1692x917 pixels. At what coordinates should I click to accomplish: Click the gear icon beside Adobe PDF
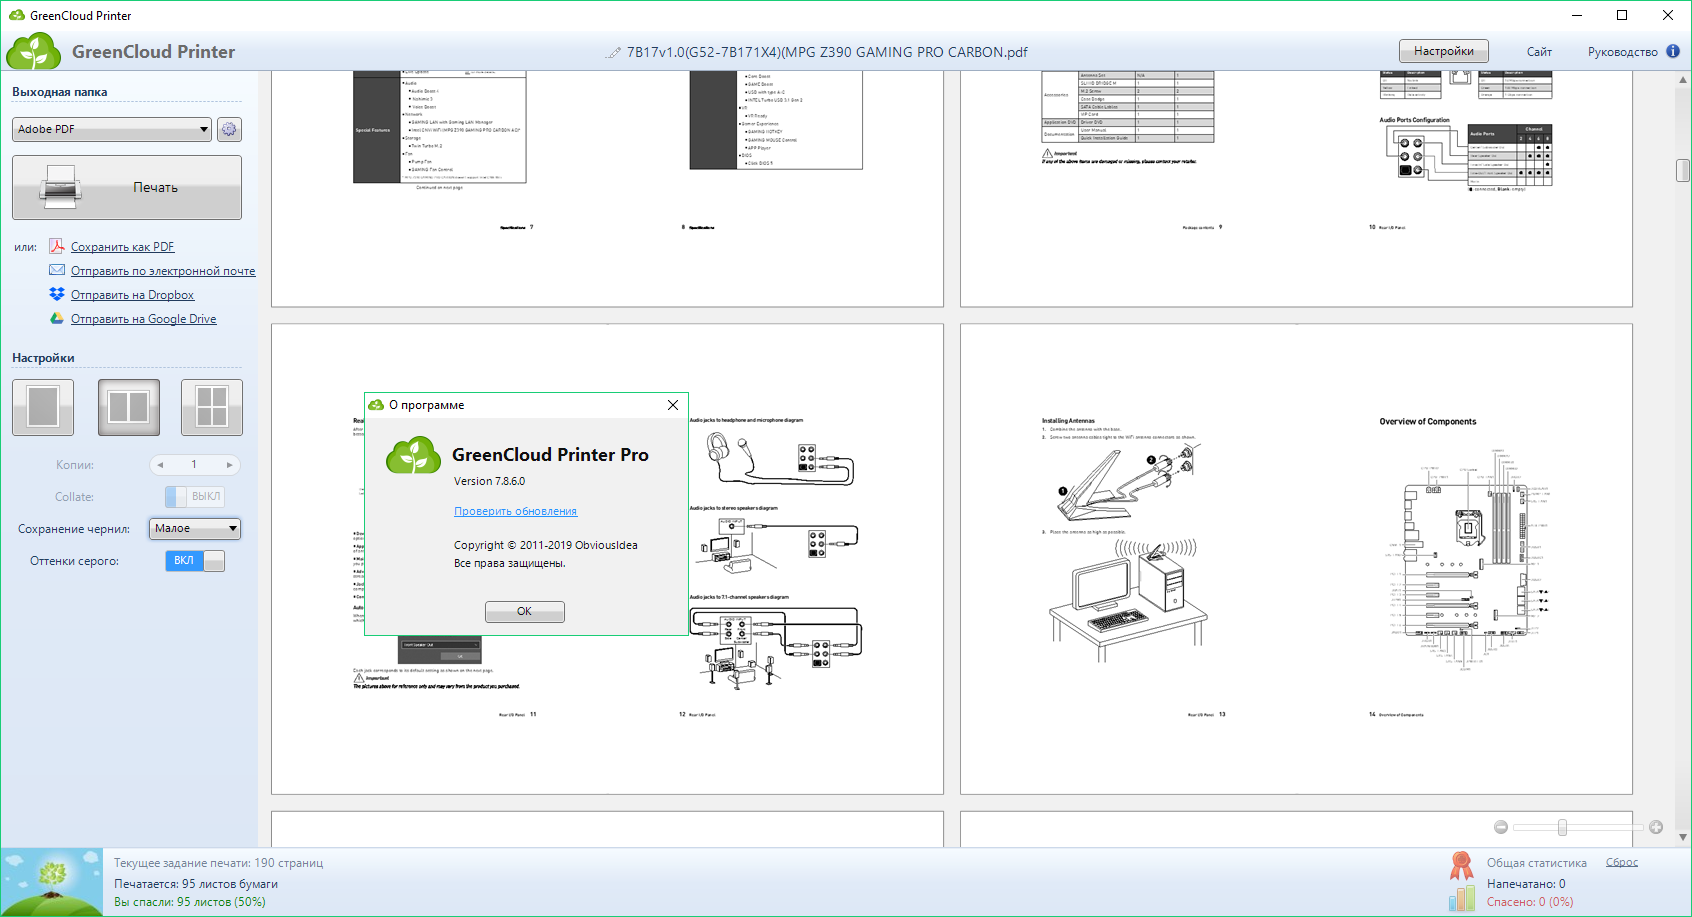229,129
